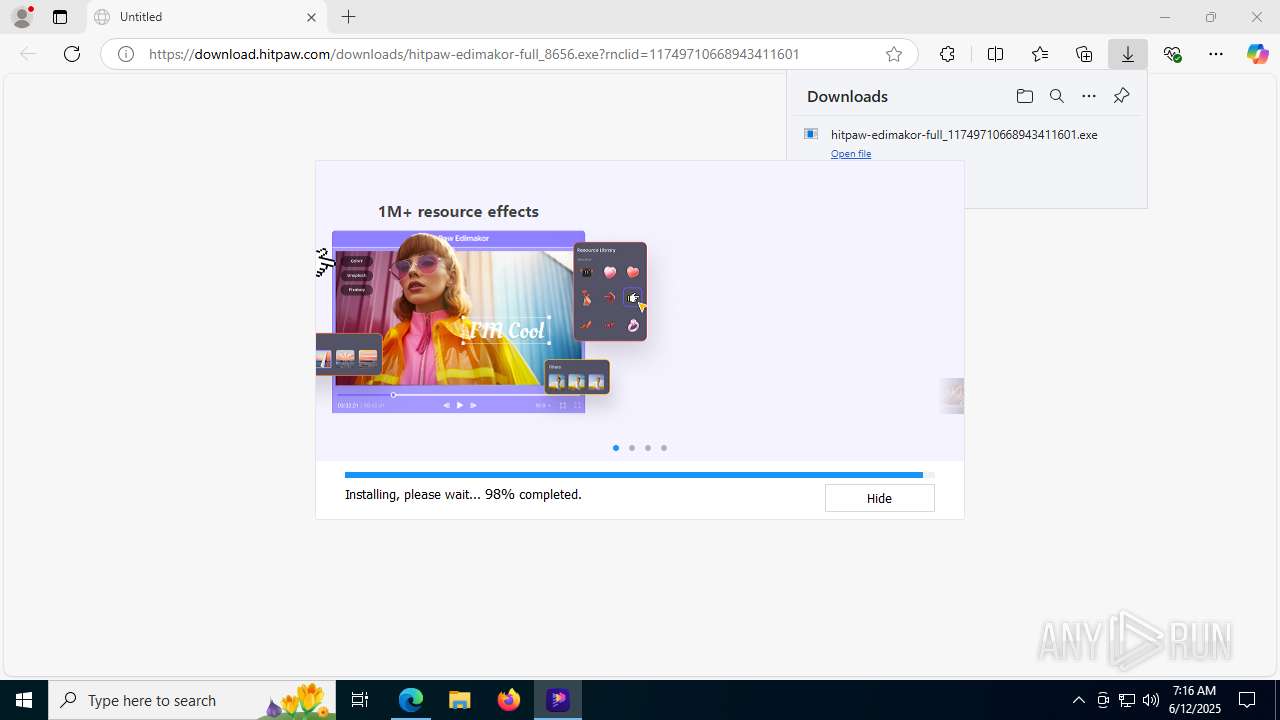The height and width of the screenshot is (720, 1280).
Task: Click the Installing, please wait status text
Action: [x=463, y=494]
